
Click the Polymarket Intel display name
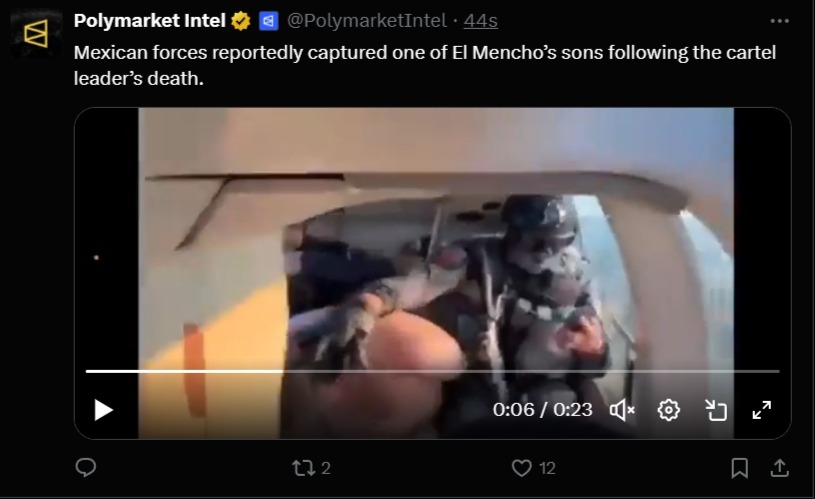coord(150,21)
